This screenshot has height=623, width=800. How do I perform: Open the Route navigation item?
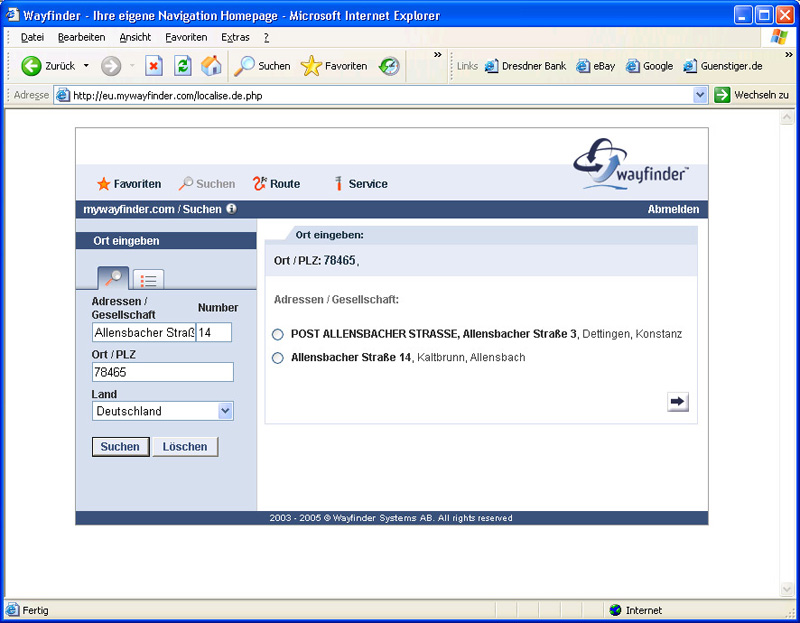(x=276, y=184)
